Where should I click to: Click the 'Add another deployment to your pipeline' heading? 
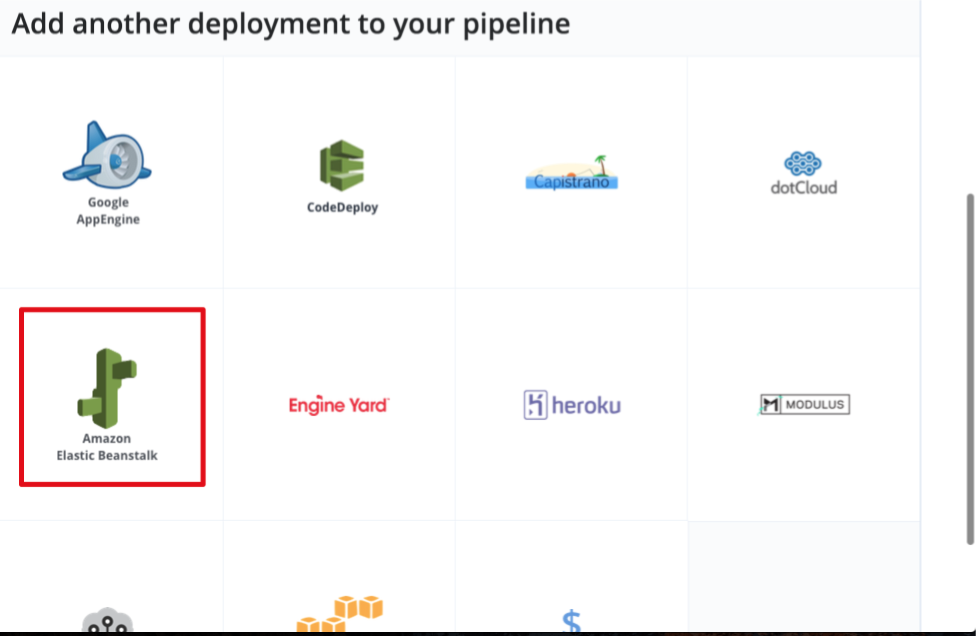click(291, 24)
